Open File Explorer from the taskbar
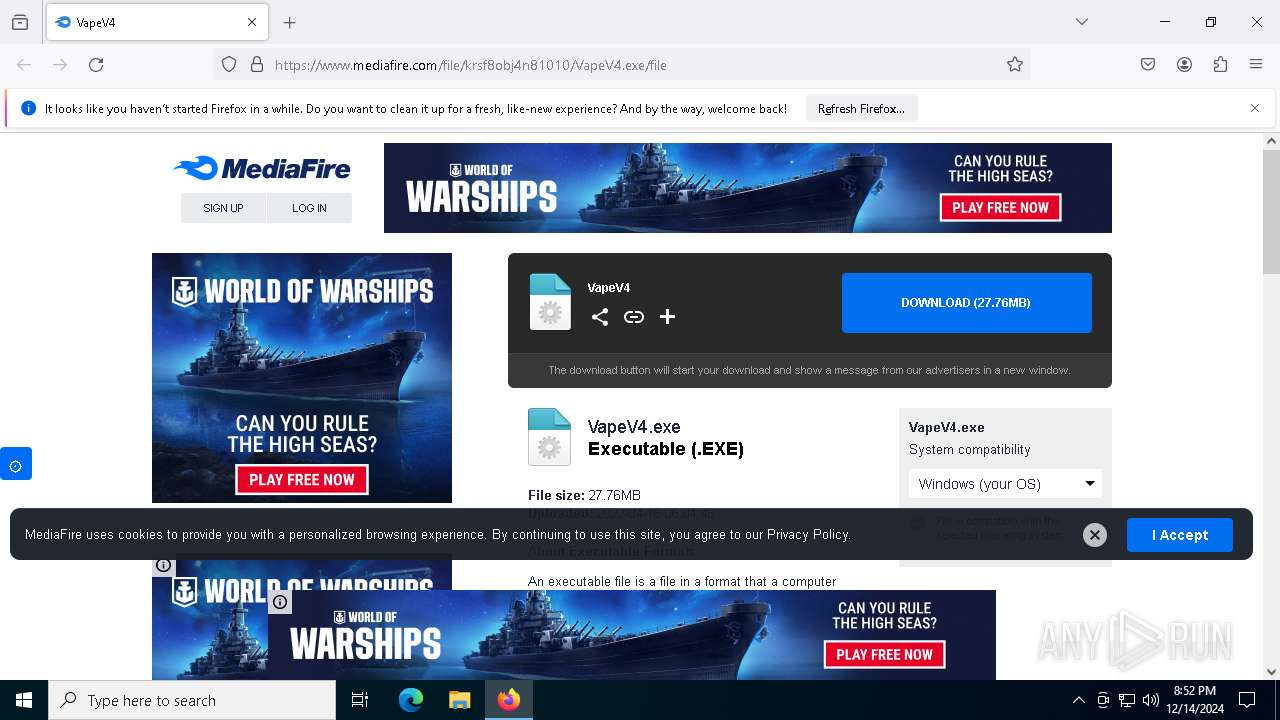 (x=459, y=700)
